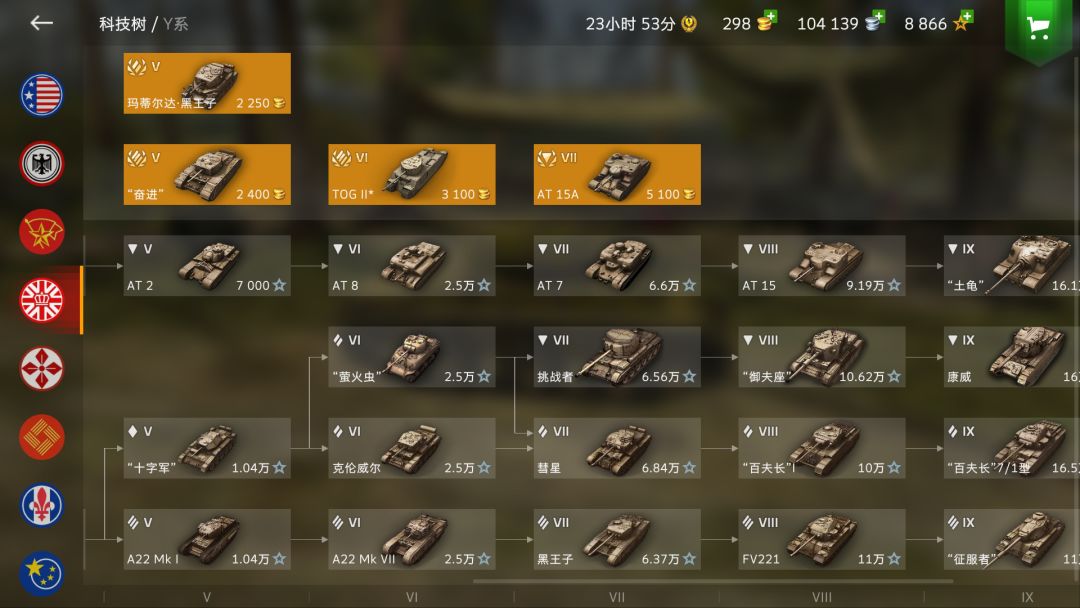Open the premium TOG II* tank card
Image resolution: width=1080 pixels, height=608 pixels.
click(412, 174)
